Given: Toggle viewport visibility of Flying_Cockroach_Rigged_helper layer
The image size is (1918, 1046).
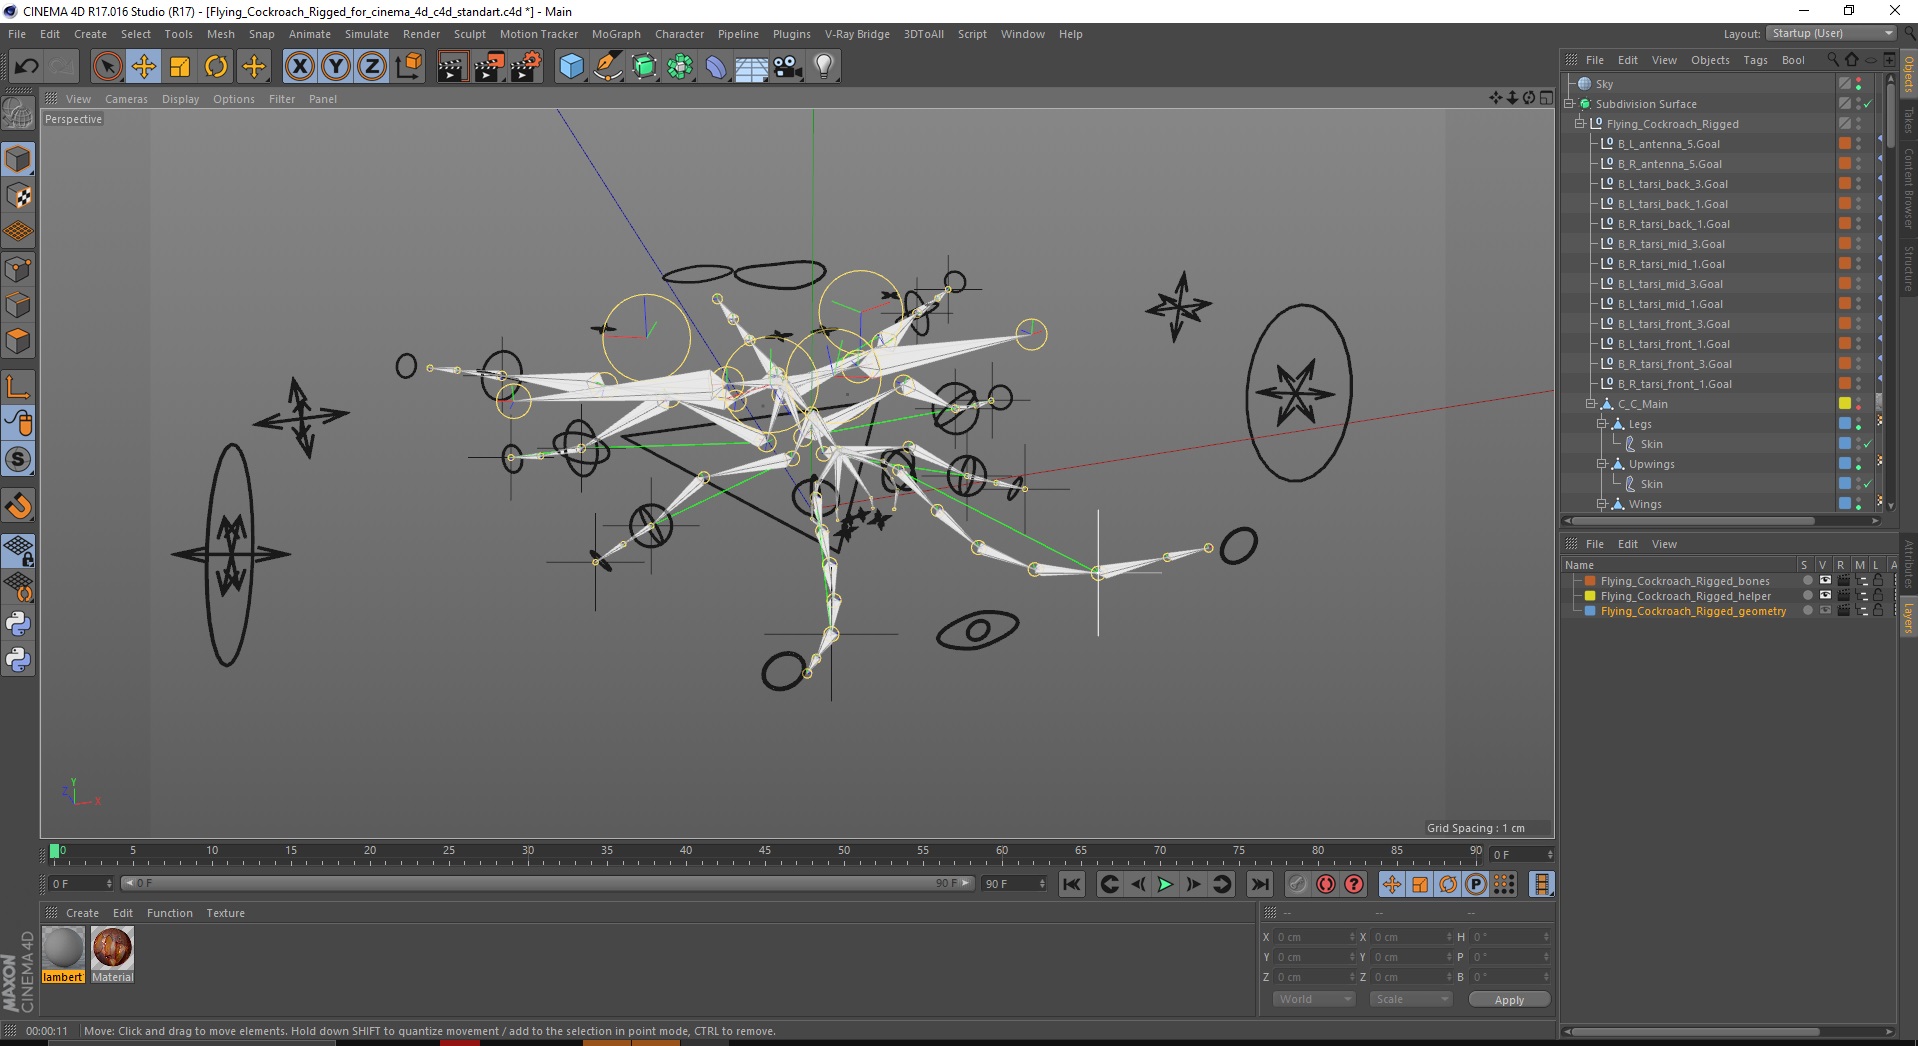Looking at the screenshot, I should 1825,596.
